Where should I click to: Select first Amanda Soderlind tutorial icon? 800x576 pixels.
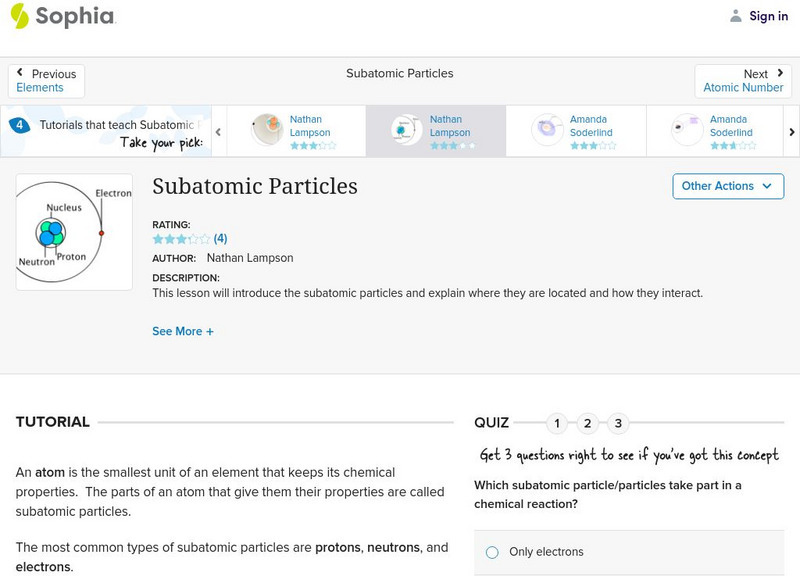coord(548,131)
